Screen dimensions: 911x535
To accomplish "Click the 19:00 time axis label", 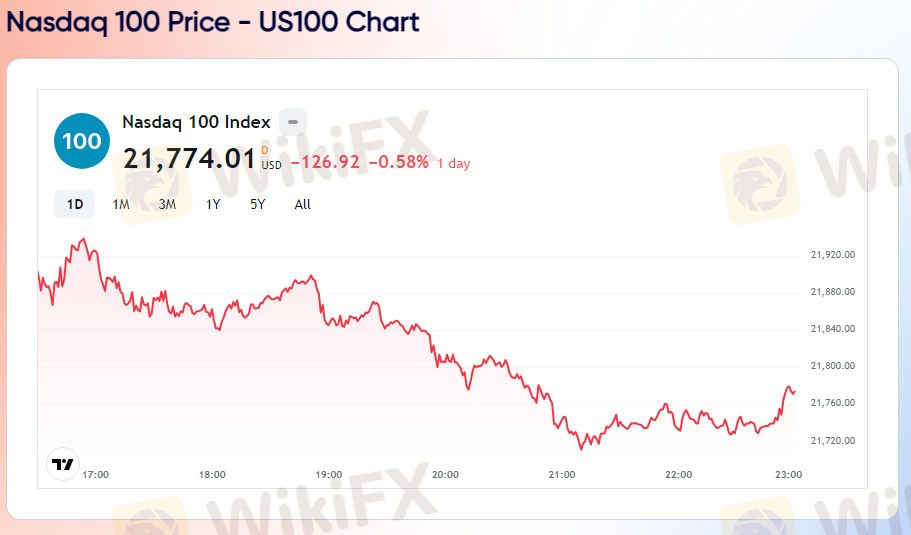I will click(329, 474).
